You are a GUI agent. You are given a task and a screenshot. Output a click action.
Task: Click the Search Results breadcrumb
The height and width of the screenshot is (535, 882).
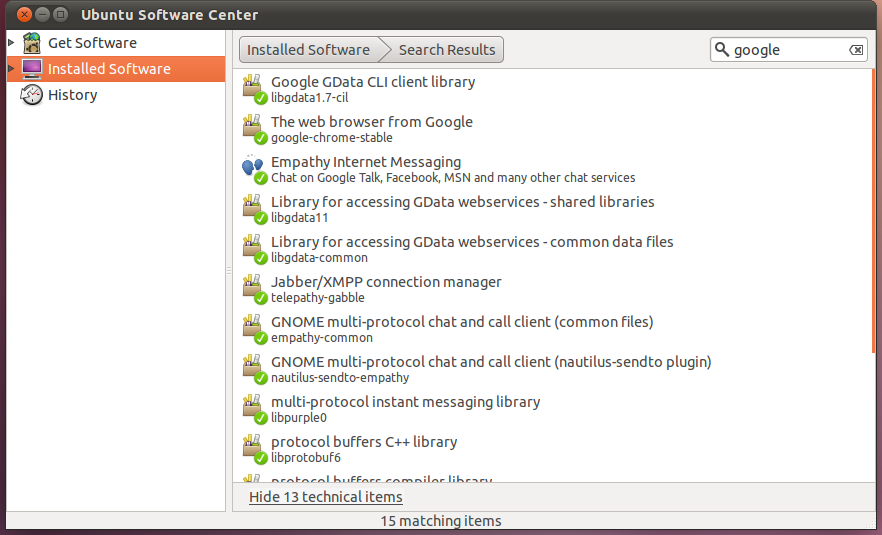[447, 50]
